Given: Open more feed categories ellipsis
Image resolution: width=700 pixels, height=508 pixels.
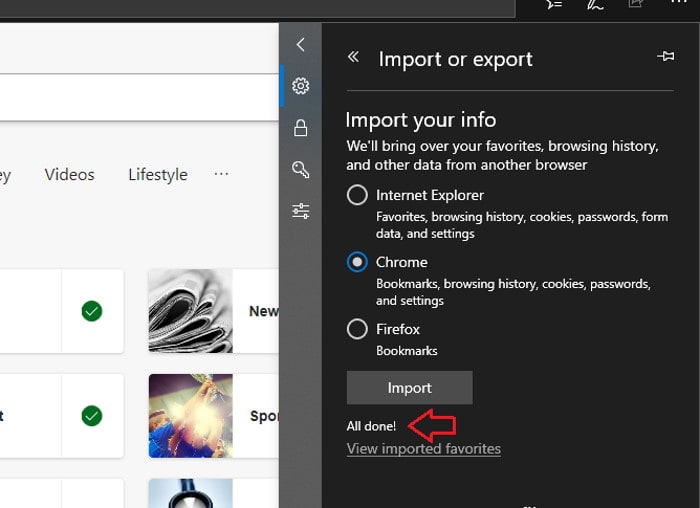Looking at the screenshot, I should click(x=221, y=174).
